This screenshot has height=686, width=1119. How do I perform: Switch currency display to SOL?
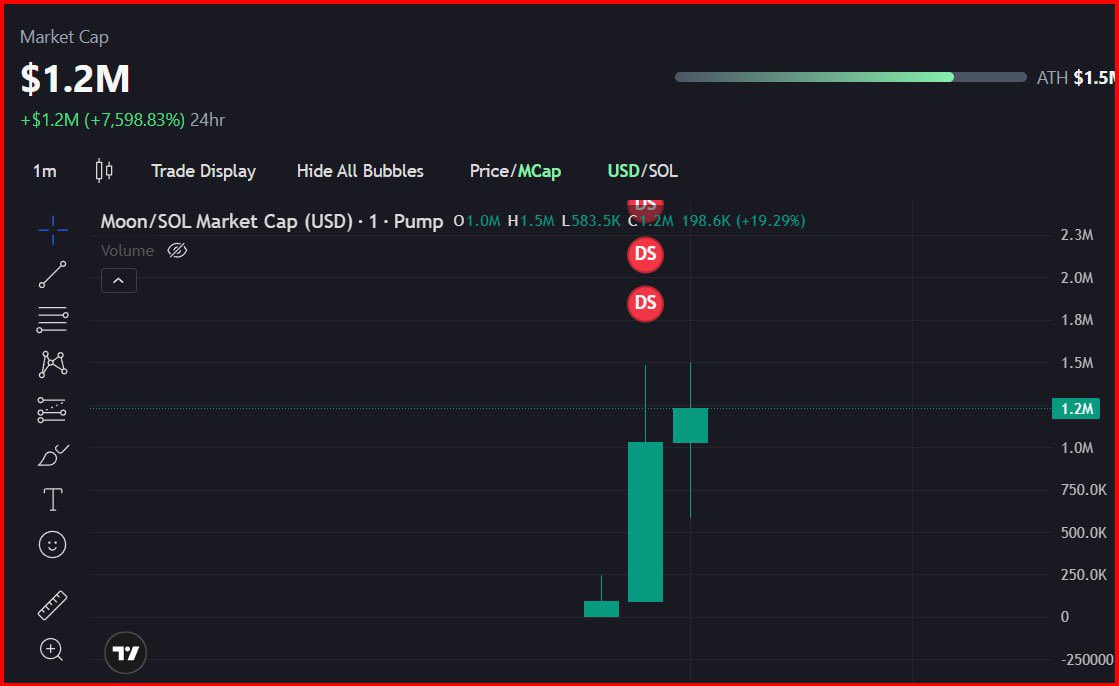tap(662, 171)
